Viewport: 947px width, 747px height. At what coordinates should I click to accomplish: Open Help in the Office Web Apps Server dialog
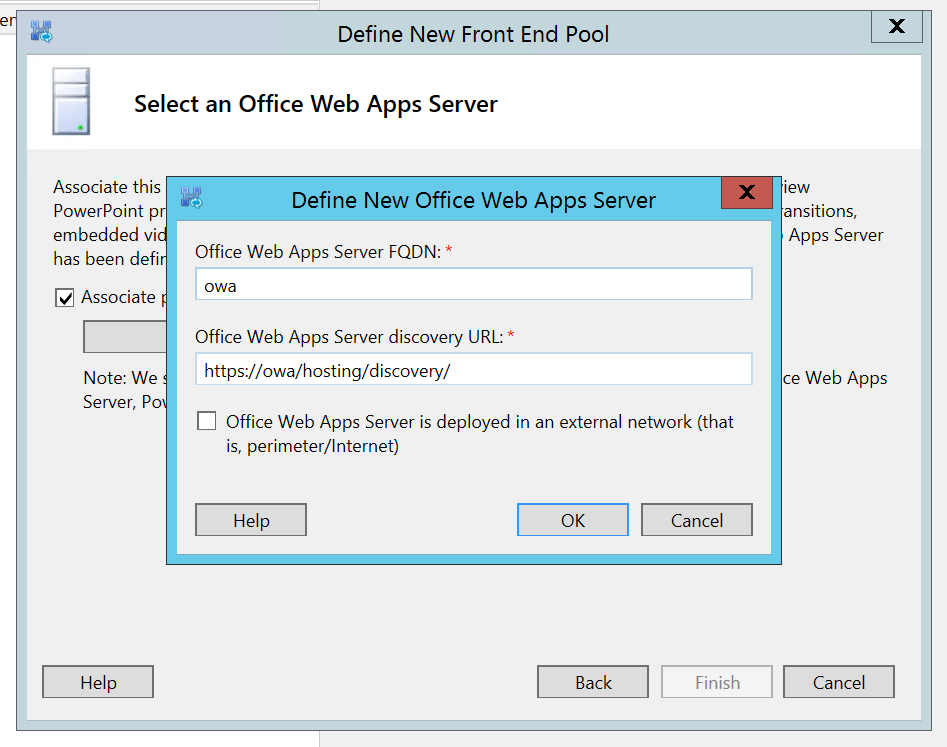[251, 520]
